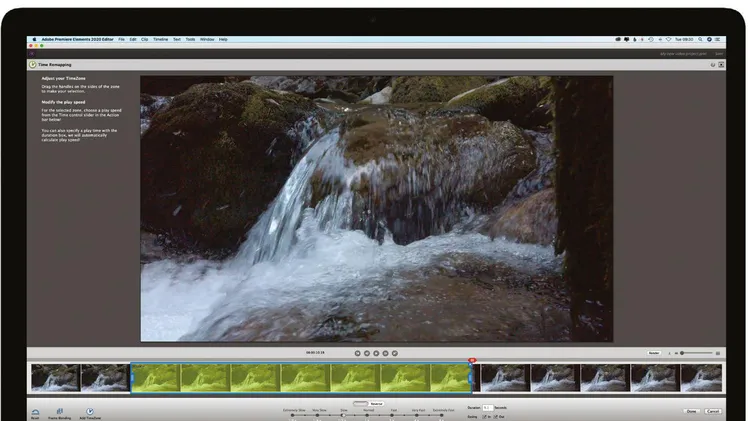The height and width of the screenshot is (421, 750).
Task: Click the timecode display below preview
Action: click(x=315, y=353)
